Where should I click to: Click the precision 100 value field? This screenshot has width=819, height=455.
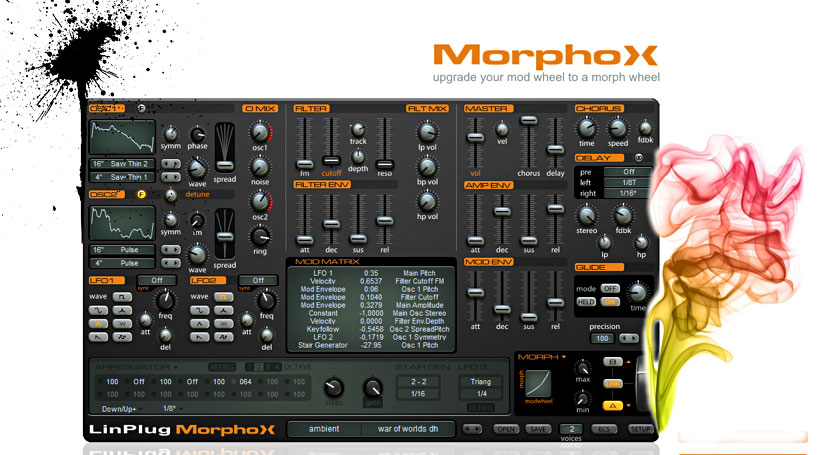coord(602,339)
